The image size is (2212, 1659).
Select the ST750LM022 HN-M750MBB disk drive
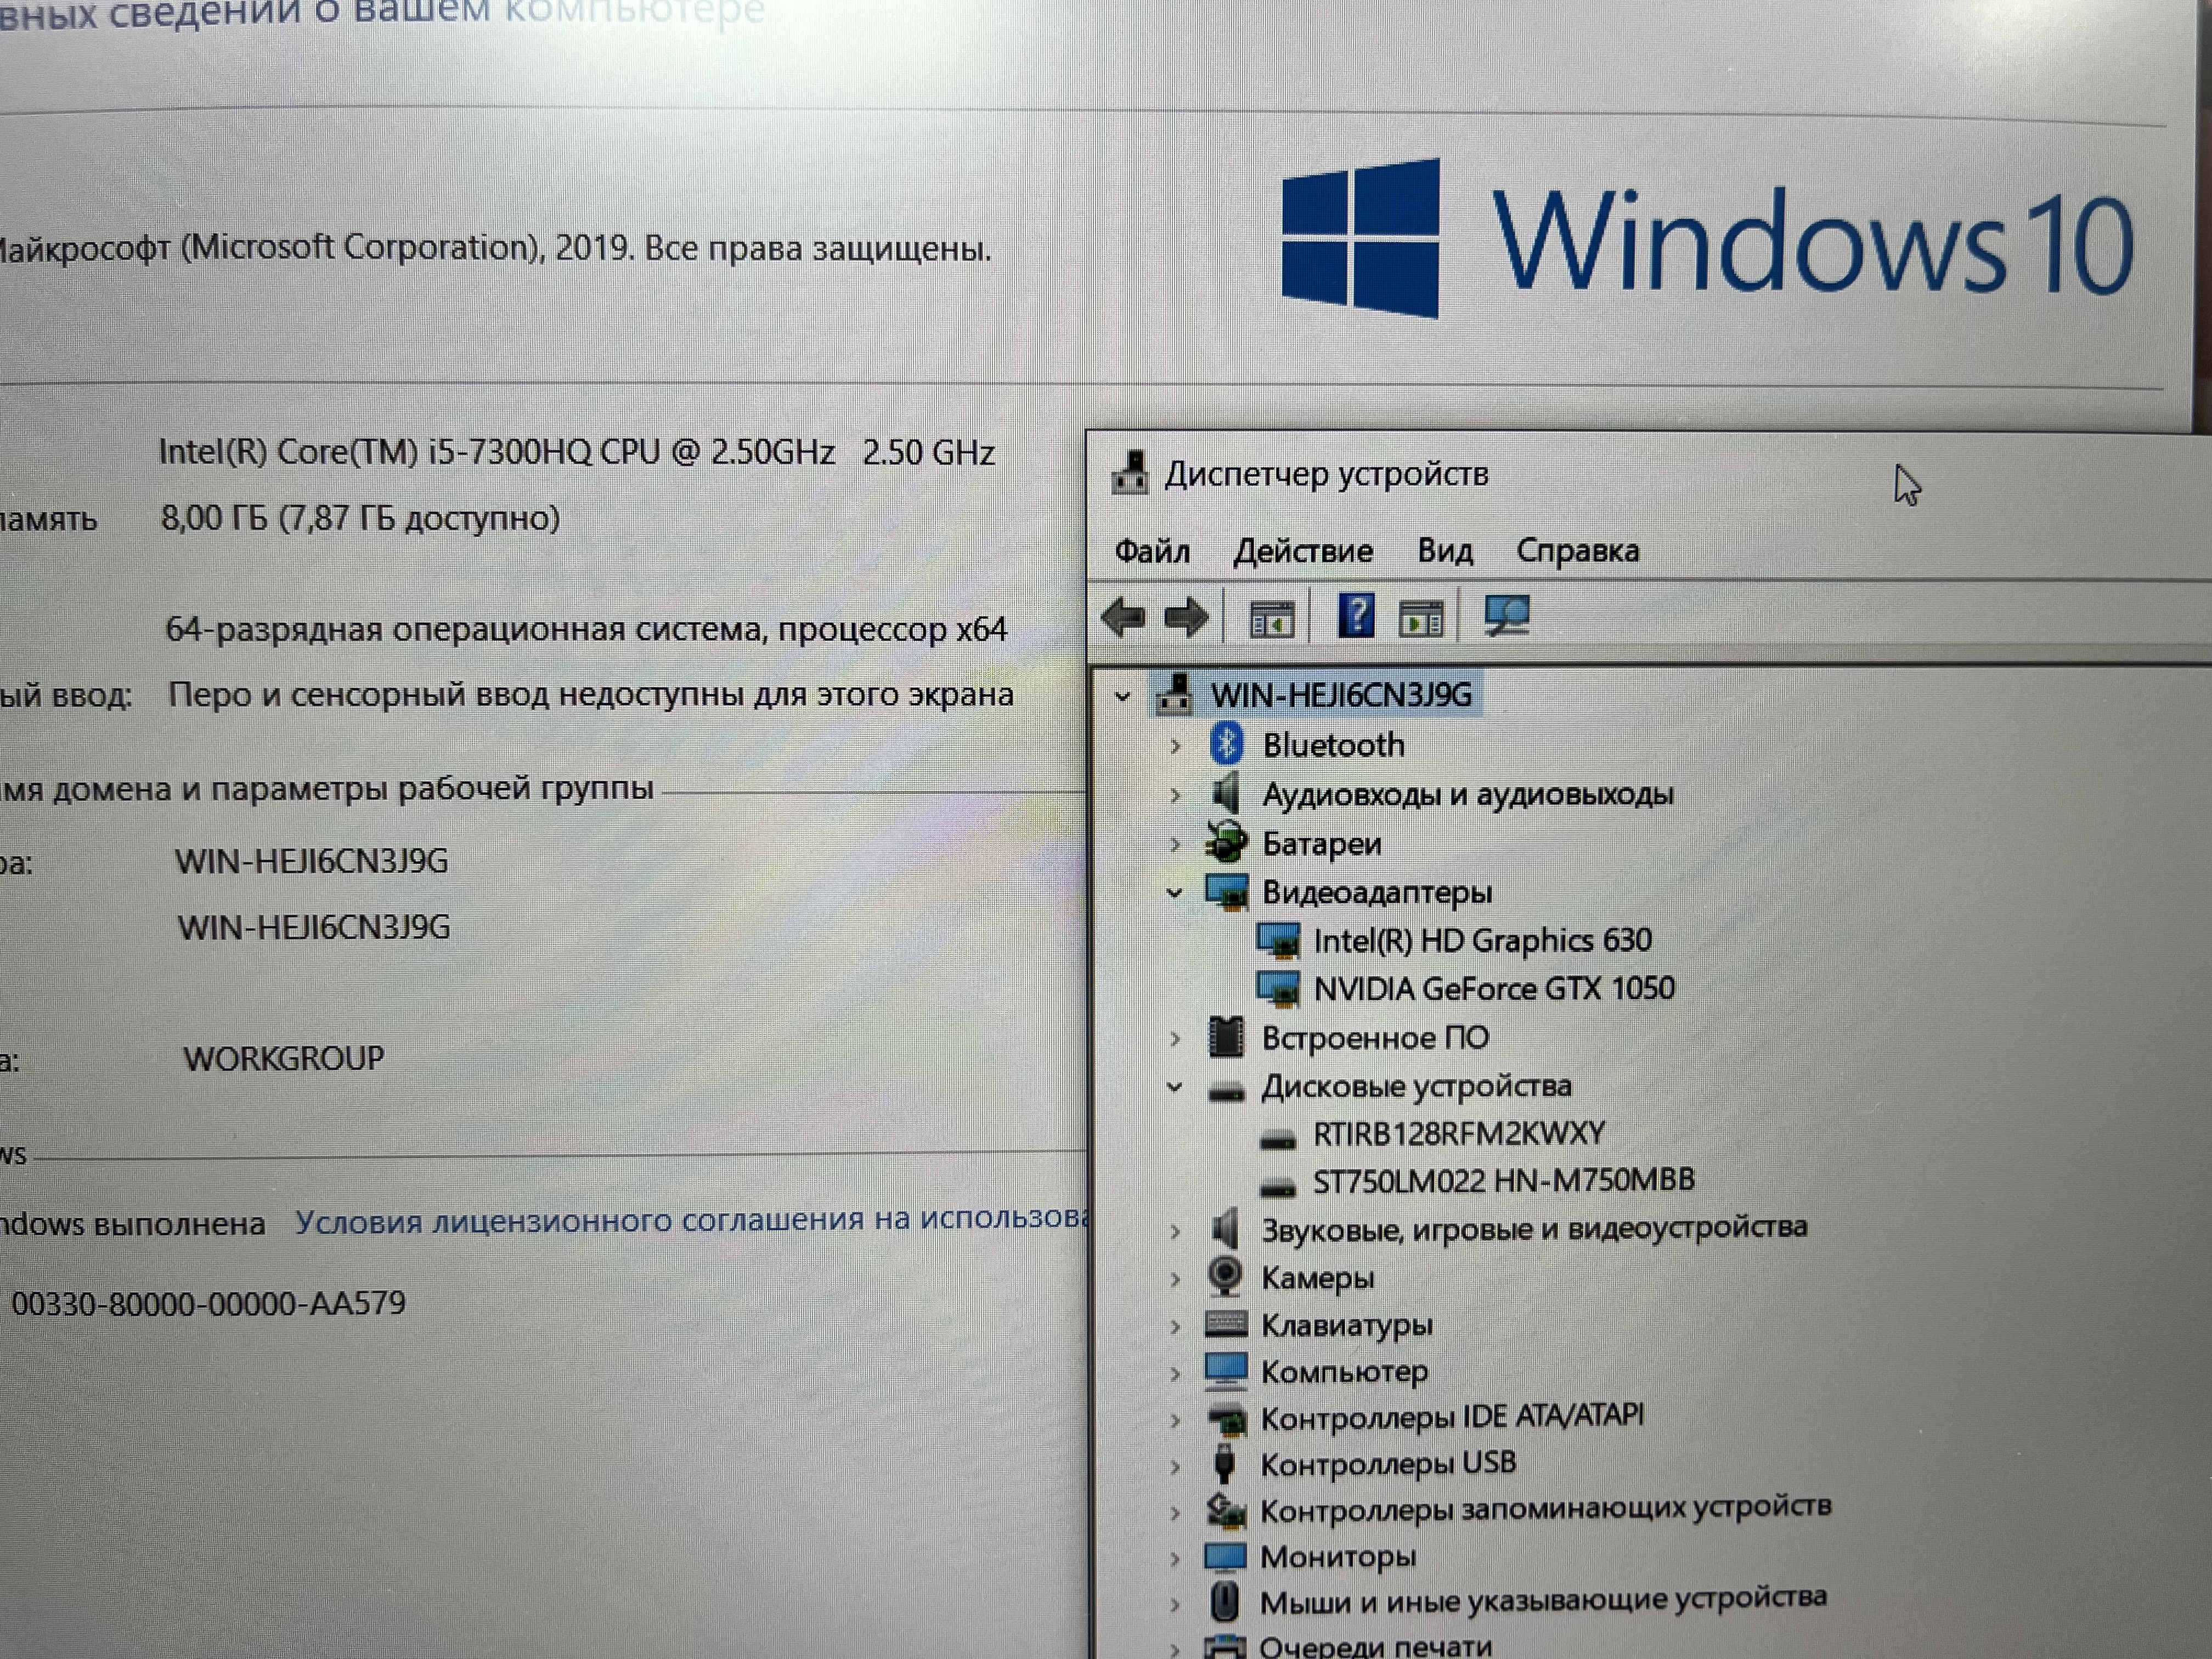click(1503, 1181)
